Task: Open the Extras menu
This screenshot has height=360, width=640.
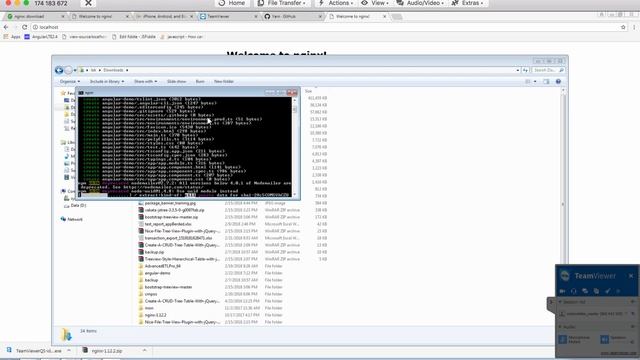Action: [468, 3]
